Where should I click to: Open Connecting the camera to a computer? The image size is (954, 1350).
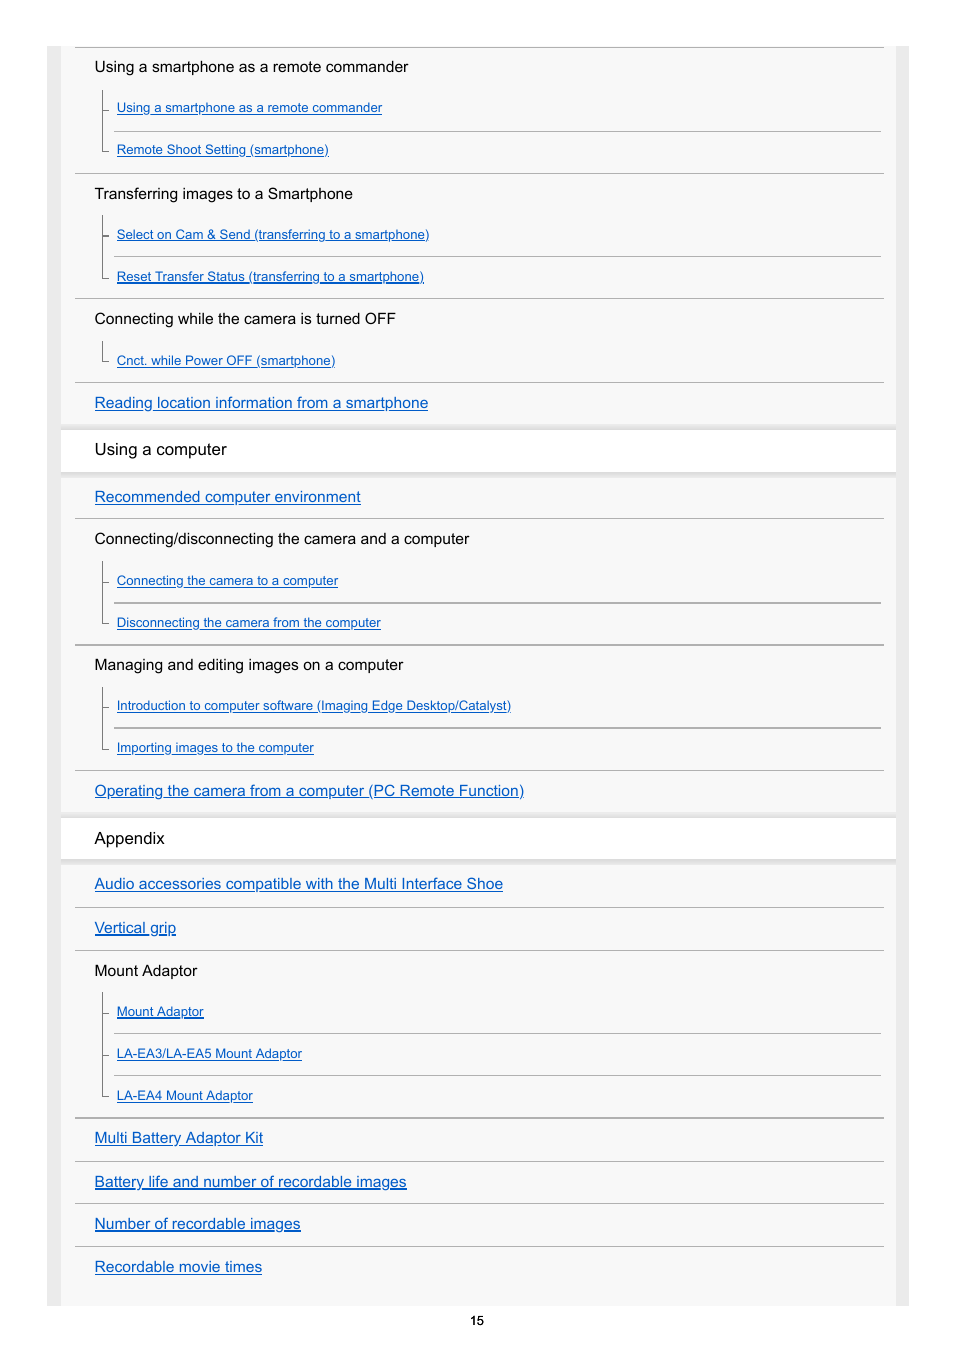coord(227,581)
